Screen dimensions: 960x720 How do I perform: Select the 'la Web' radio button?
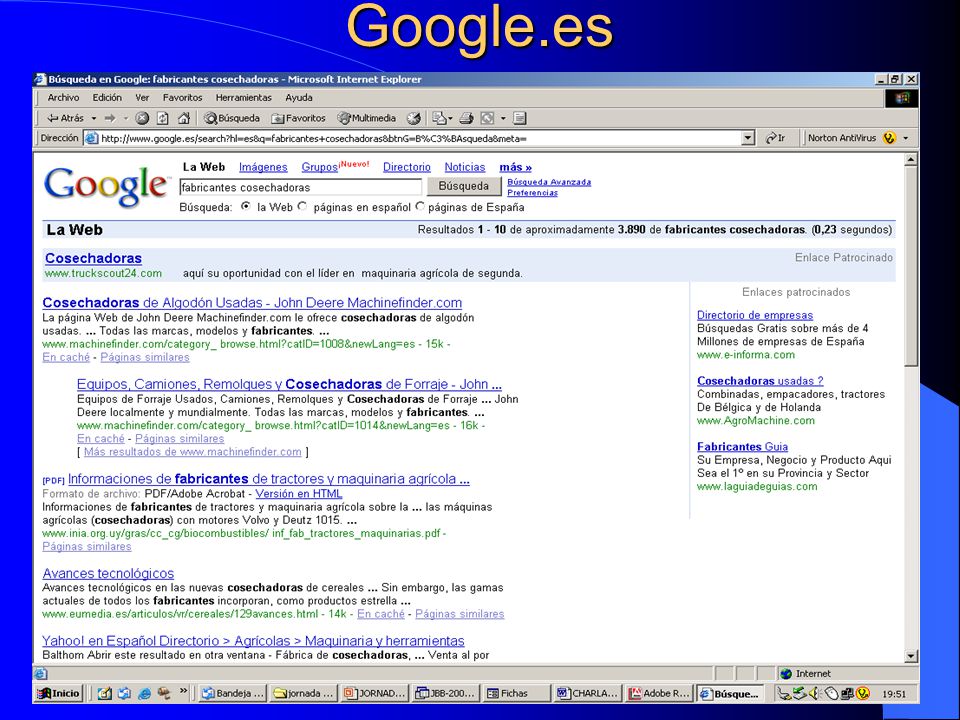246,206
